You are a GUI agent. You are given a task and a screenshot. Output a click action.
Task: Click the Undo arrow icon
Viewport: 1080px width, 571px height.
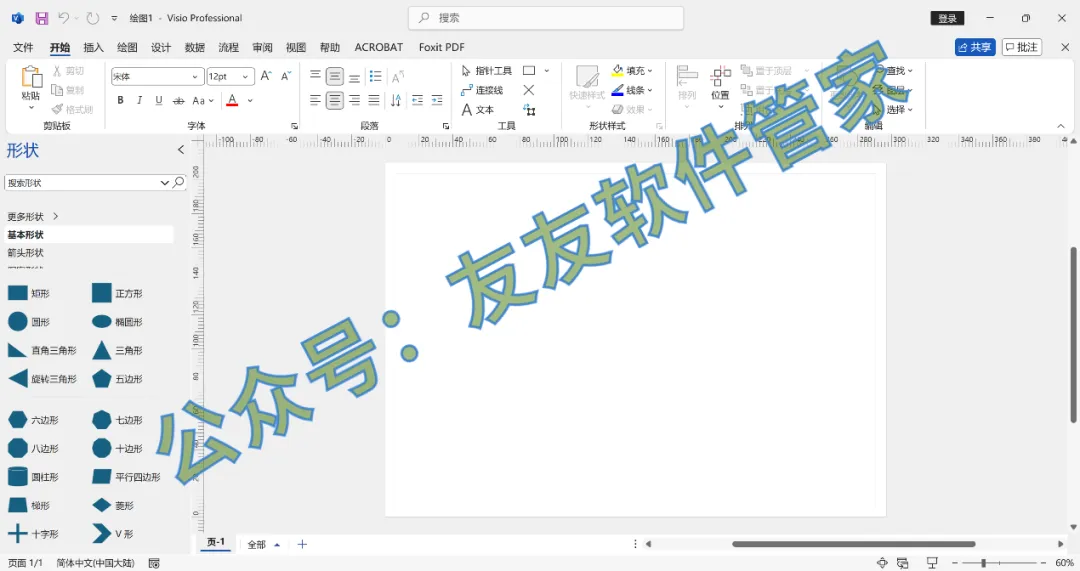pos(63,18)
